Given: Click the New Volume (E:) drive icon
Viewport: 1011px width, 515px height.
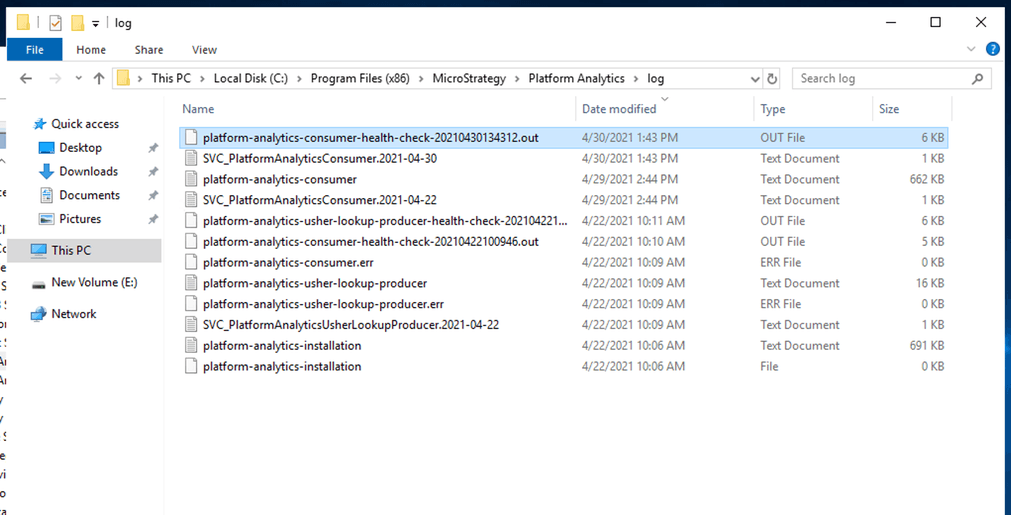Looking at the screenshot, I should click(x=39, y=284).
